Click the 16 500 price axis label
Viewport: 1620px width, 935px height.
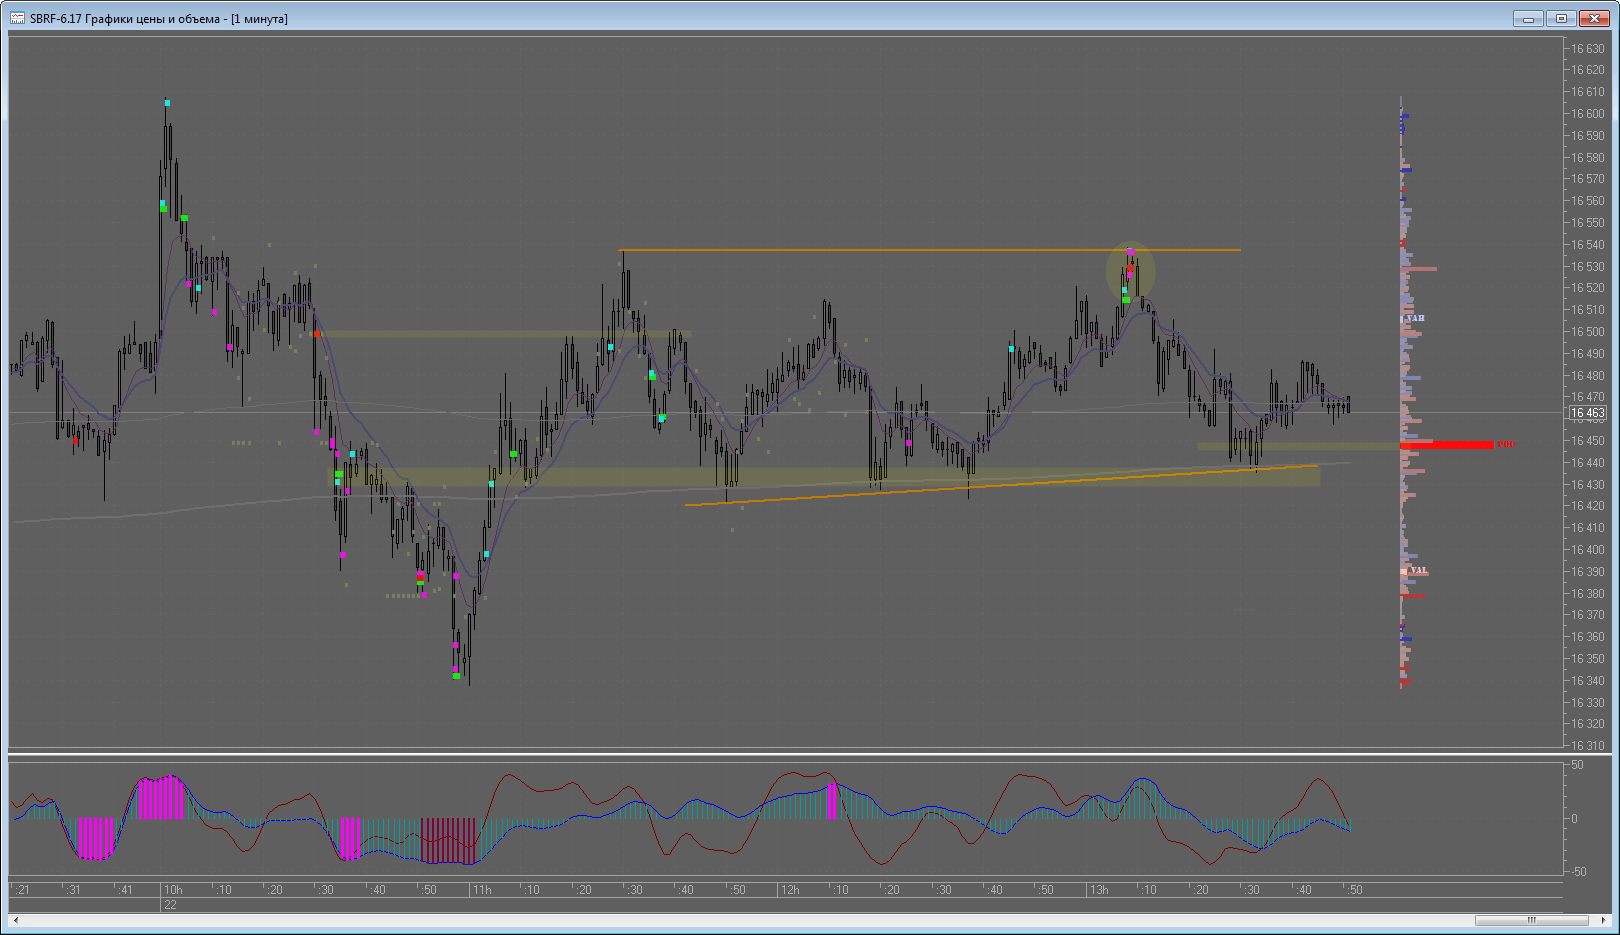[1587, 332]
